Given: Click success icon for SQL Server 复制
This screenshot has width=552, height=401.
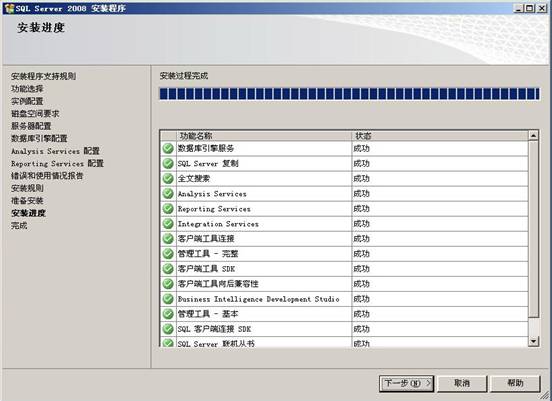Looking at the screenshot, I should (x=168, y=163).
